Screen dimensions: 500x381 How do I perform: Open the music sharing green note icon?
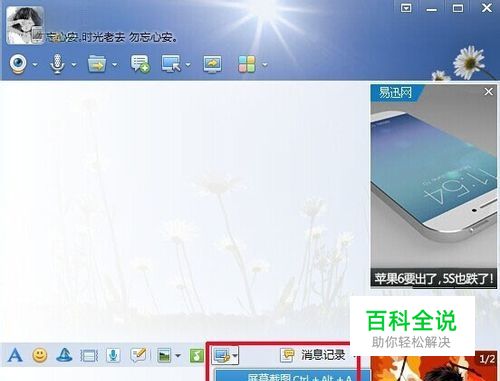pyautogui.click(x=197, y=356)
